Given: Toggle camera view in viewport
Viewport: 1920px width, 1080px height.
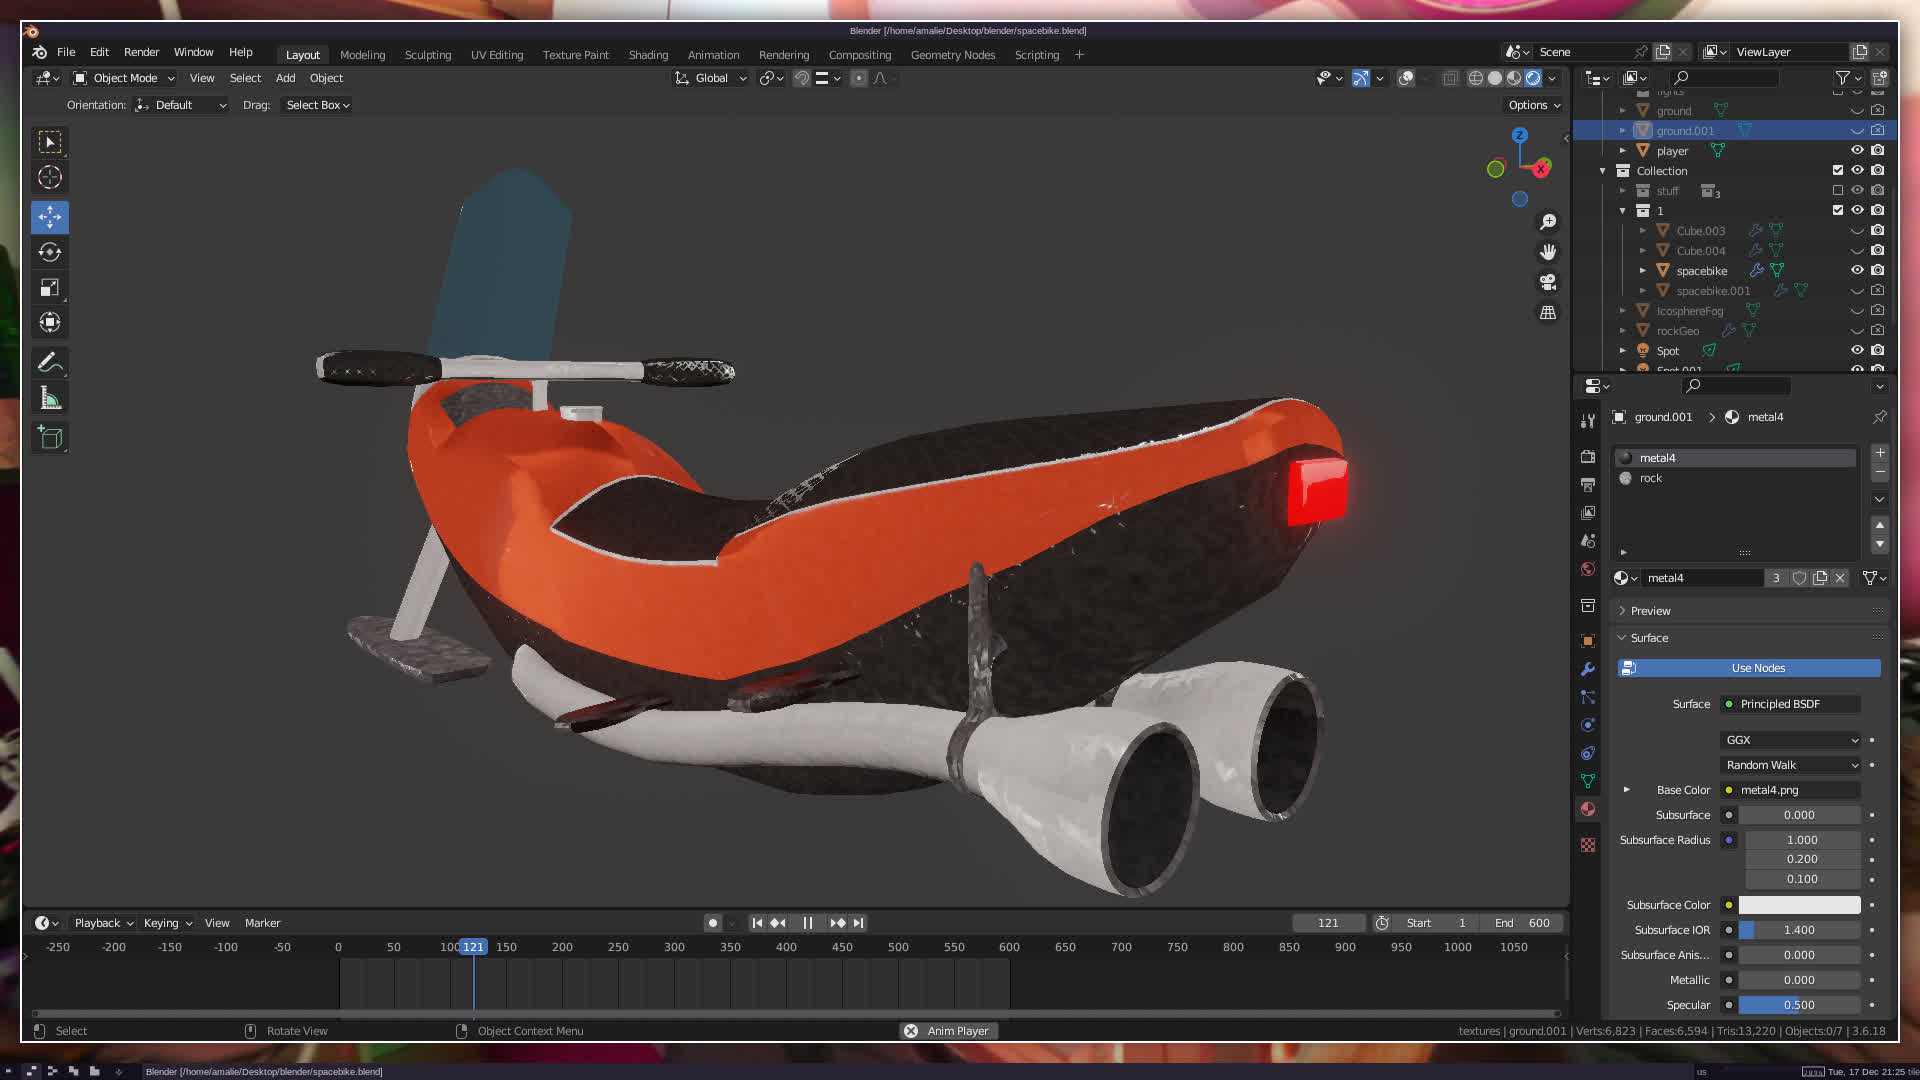Looking at the screenshot, I should tap(1548, 282).
